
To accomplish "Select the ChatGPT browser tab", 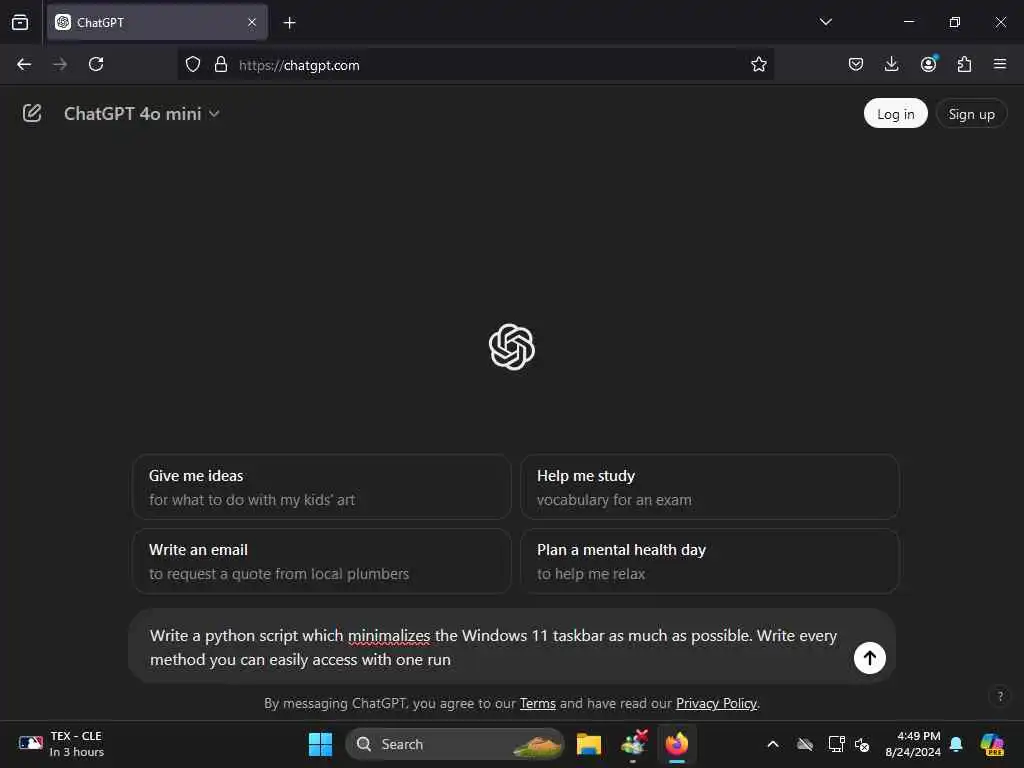I will pos(157,22).
